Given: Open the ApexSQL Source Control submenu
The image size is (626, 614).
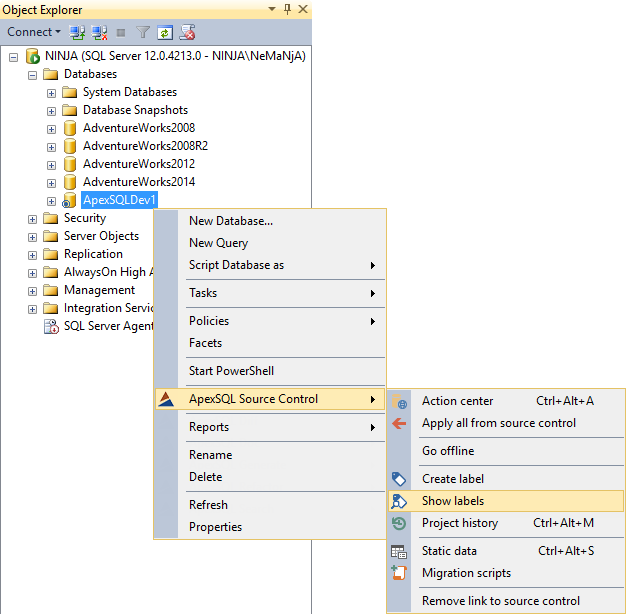Looking at the screenshot, I should pos(270,399).
